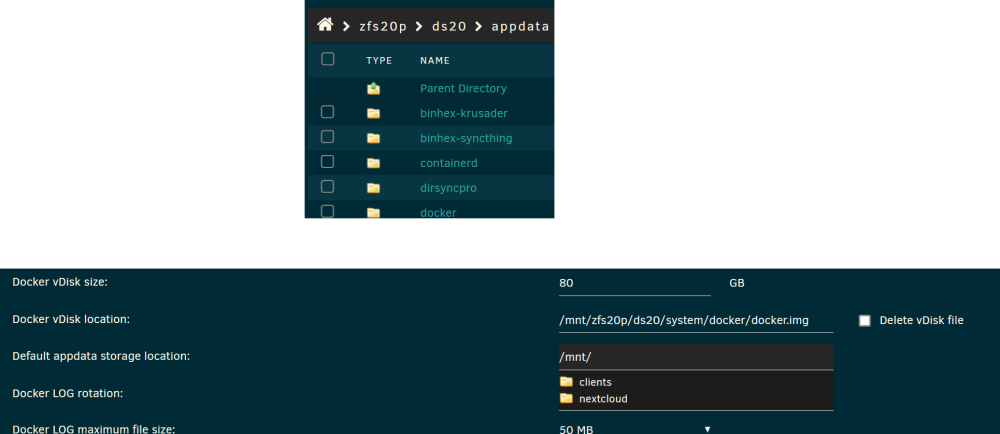Select the dirsyncpro row checkbox
1000x434 pixels.
327,187
